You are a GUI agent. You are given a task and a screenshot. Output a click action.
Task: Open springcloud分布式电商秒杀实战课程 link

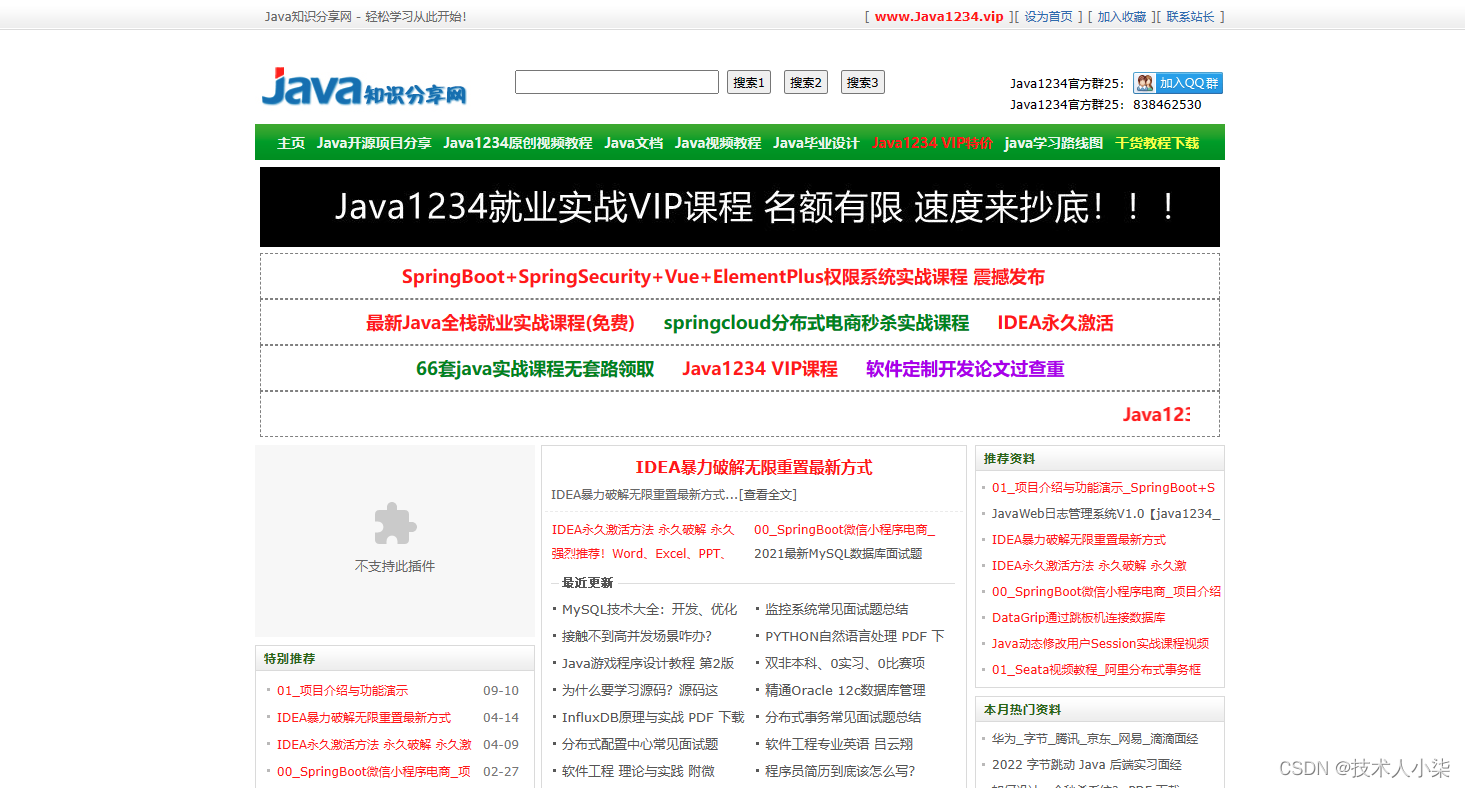click(x=816, y=323)
